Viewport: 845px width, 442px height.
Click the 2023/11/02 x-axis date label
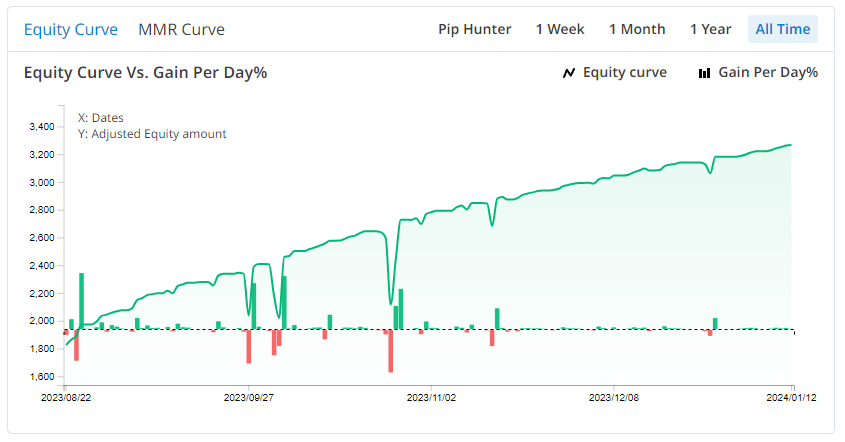[x=431, y=397]
